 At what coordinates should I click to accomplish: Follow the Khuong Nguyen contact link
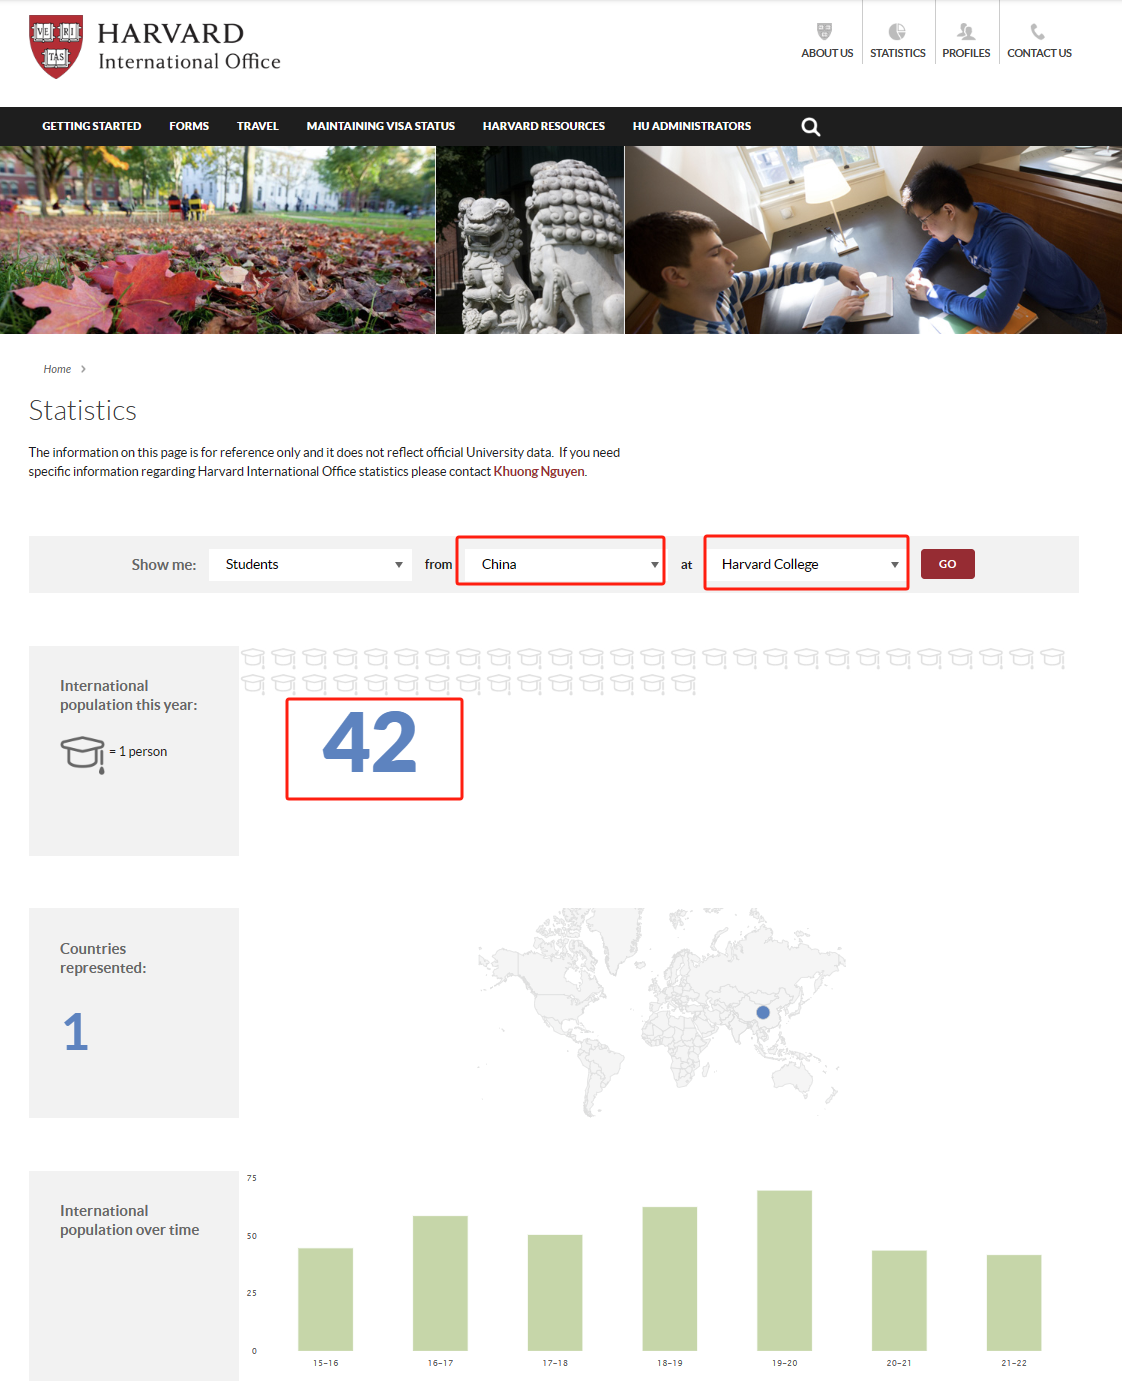pyautogui.click(x=539, y=472)
